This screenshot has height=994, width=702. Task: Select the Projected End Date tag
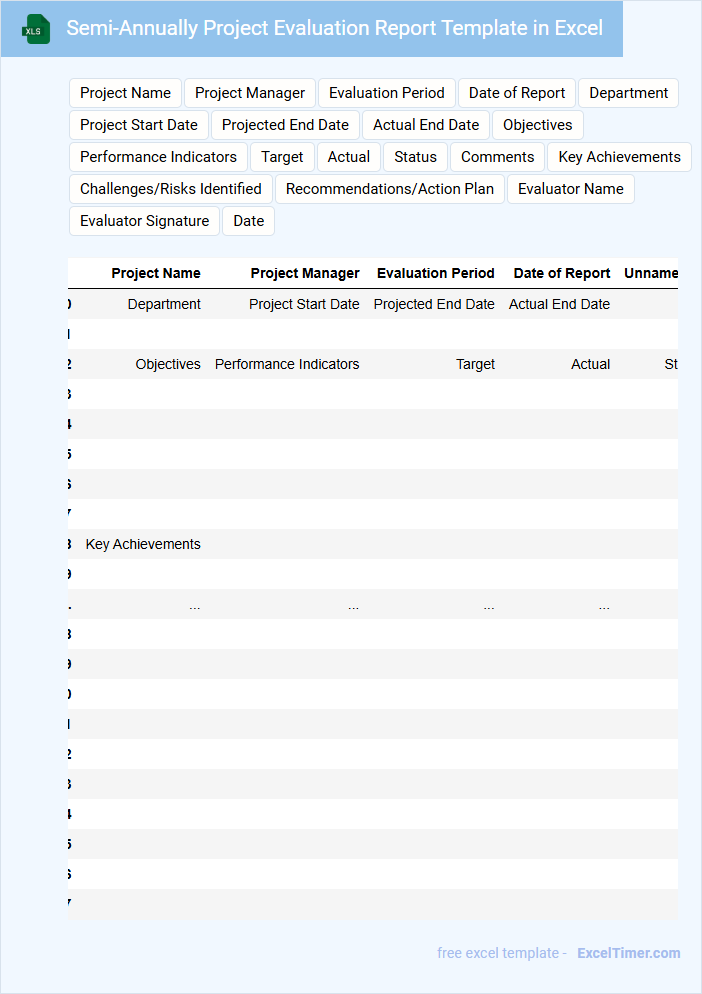[285, 125]
